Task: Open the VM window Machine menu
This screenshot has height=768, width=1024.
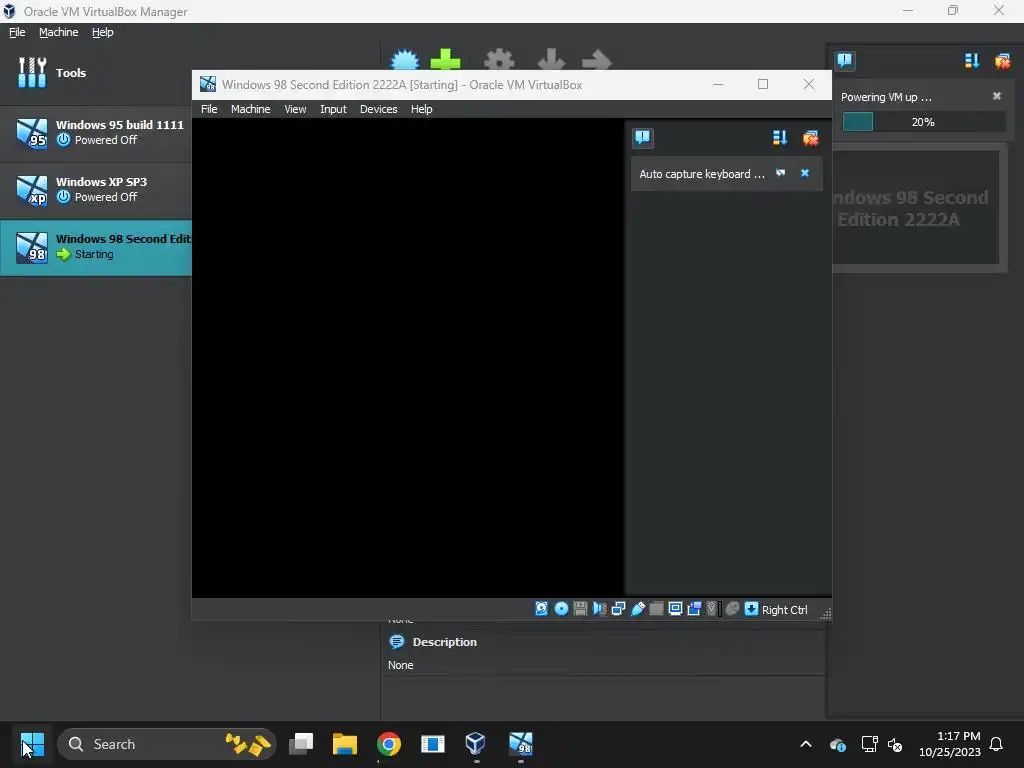Action: pyautogui.click(x=250, y=109)
